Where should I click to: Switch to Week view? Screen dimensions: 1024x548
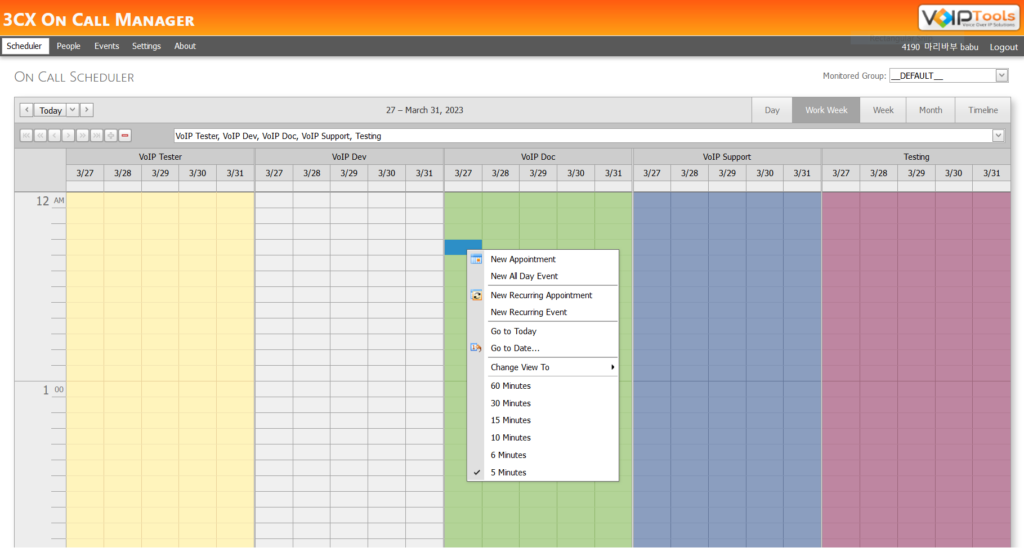coord(883,110)
